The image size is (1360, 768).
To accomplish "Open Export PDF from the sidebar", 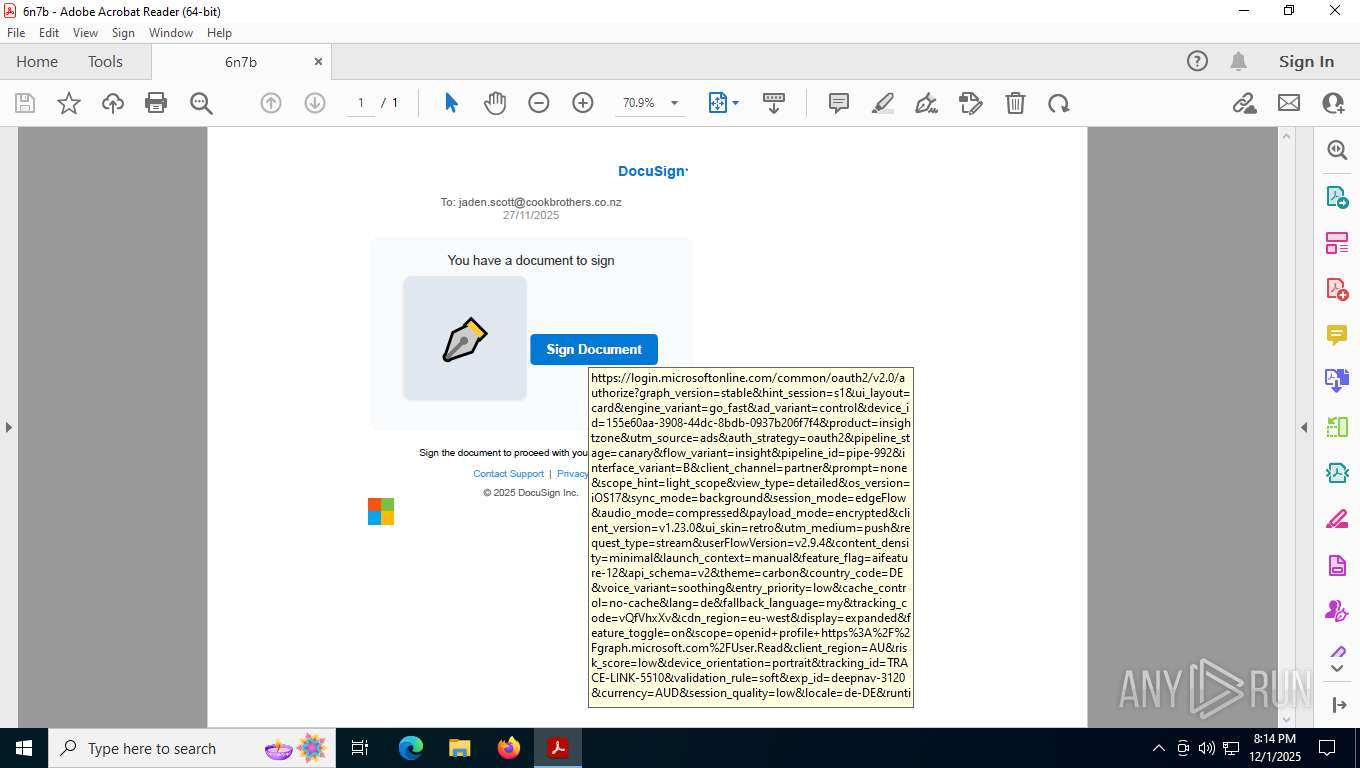I will click(x=1337, y=197).
